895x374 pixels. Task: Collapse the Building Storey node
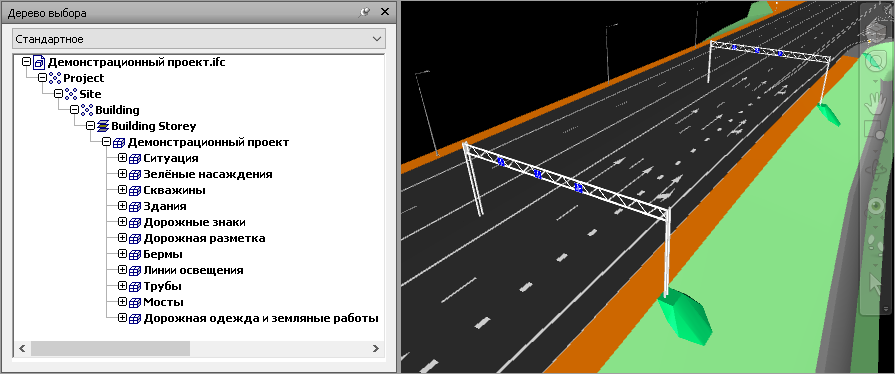point(90,126)
